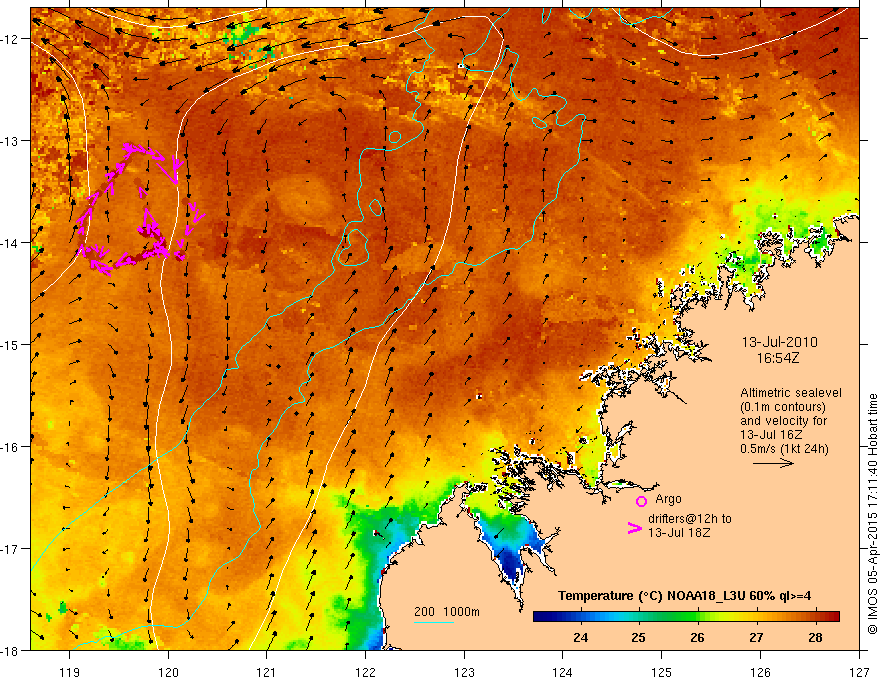Click the cyan 200 1000m isobath legend line
The width and height of the screenshot is (880, 680).
pyautogui.click(x=434, y=622)
